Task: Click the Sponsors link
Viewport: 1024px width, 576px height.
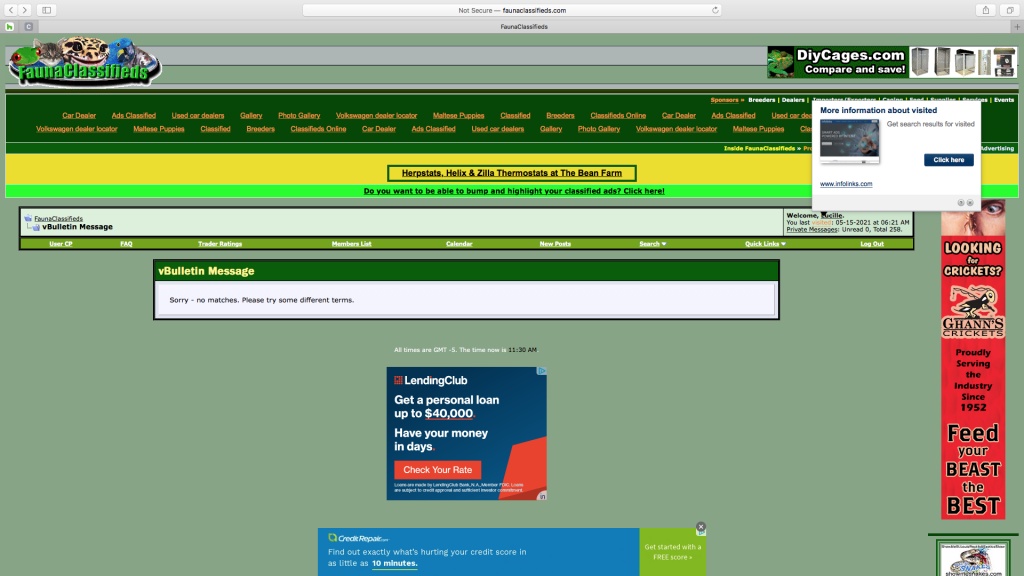Action: coord(724,100)
